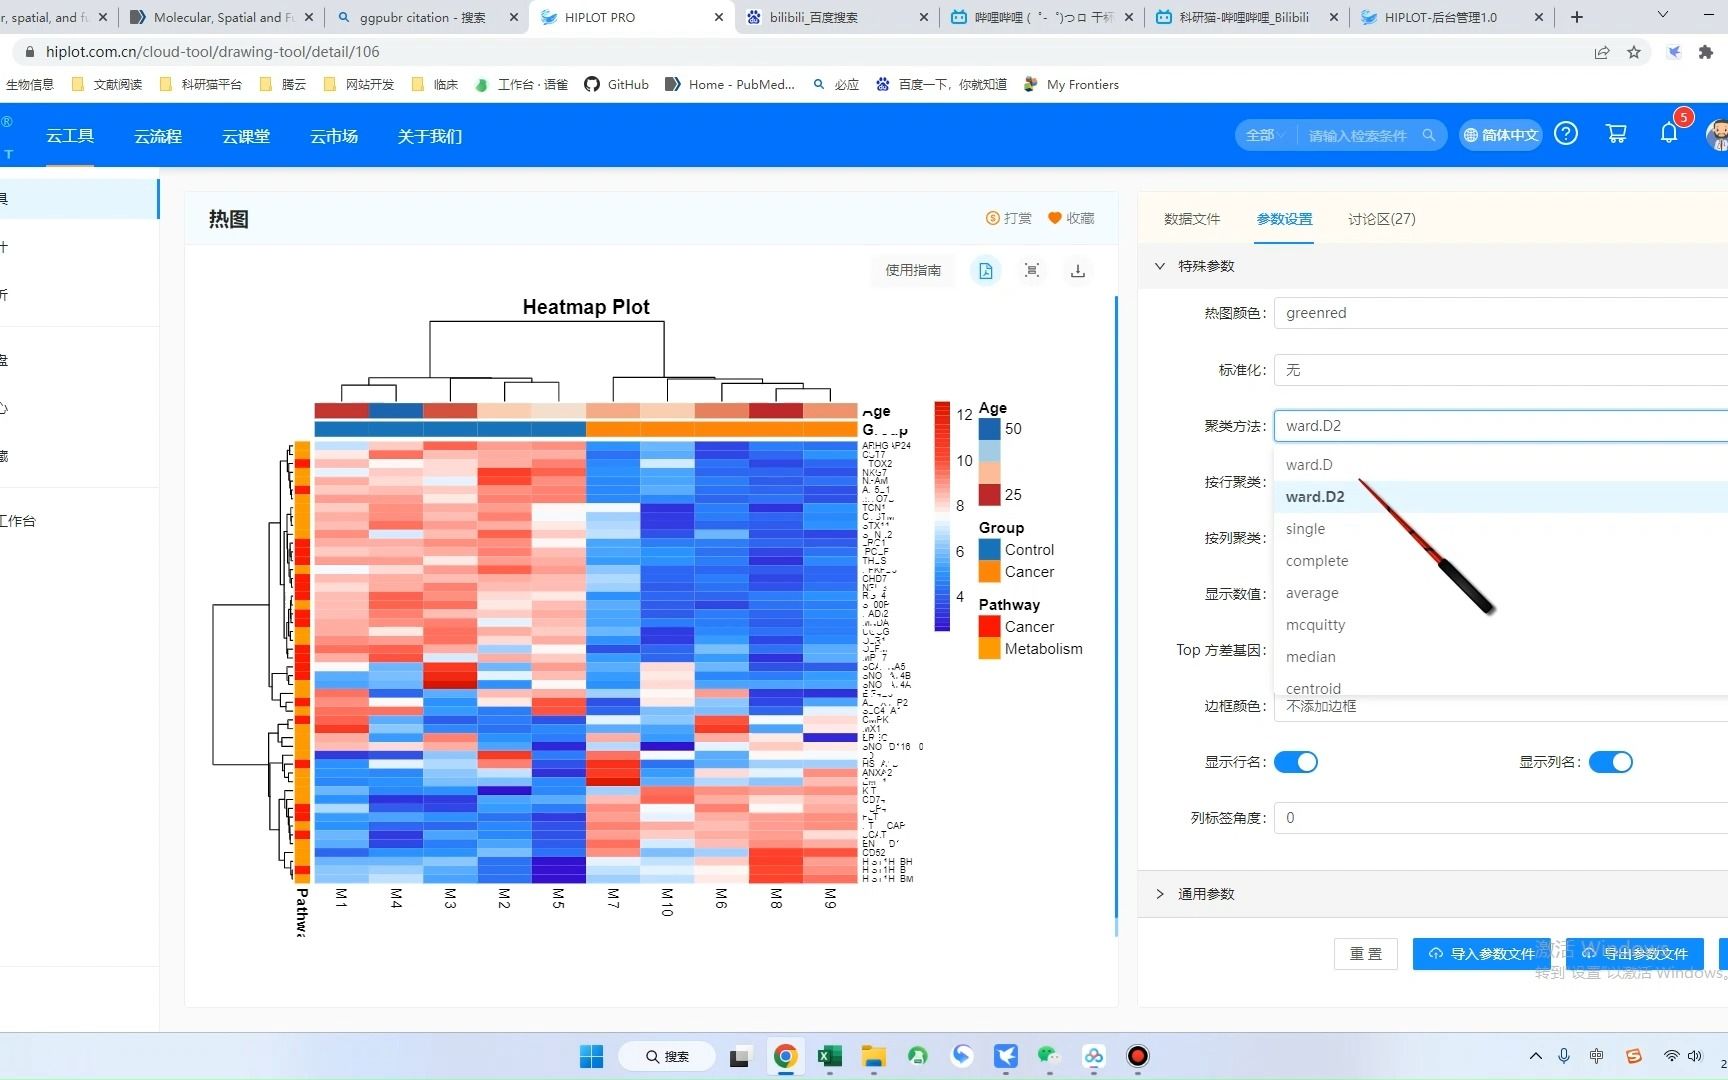
Task: Toggle the 显示列名 switch
Action: [1611, 762]
